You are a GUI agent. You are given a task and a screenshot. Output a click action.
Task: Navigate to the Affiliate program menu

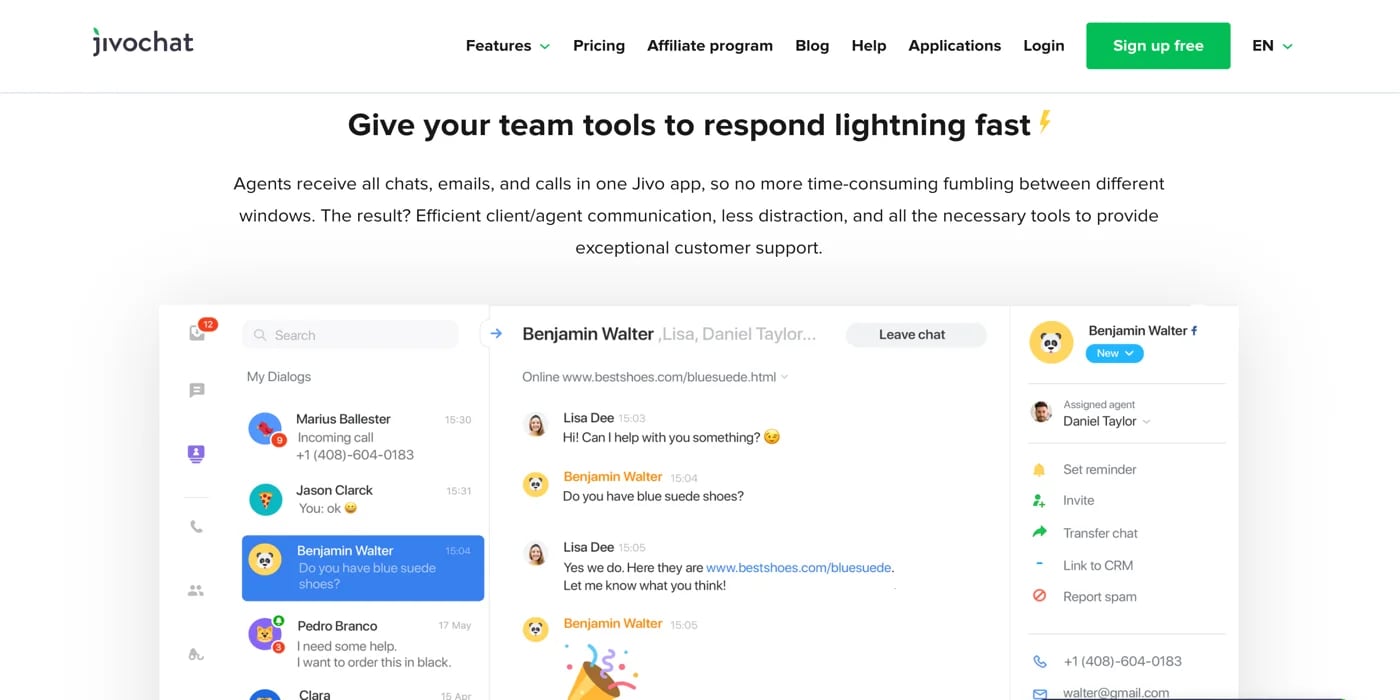[x=710, y=45]
